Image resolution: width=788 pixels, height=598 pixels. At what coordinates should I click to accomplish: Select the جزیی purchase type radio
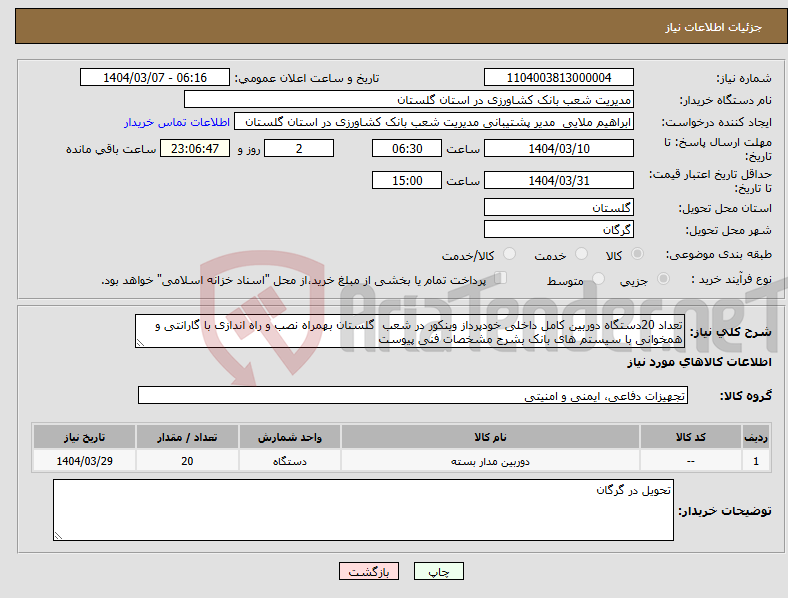663,278
